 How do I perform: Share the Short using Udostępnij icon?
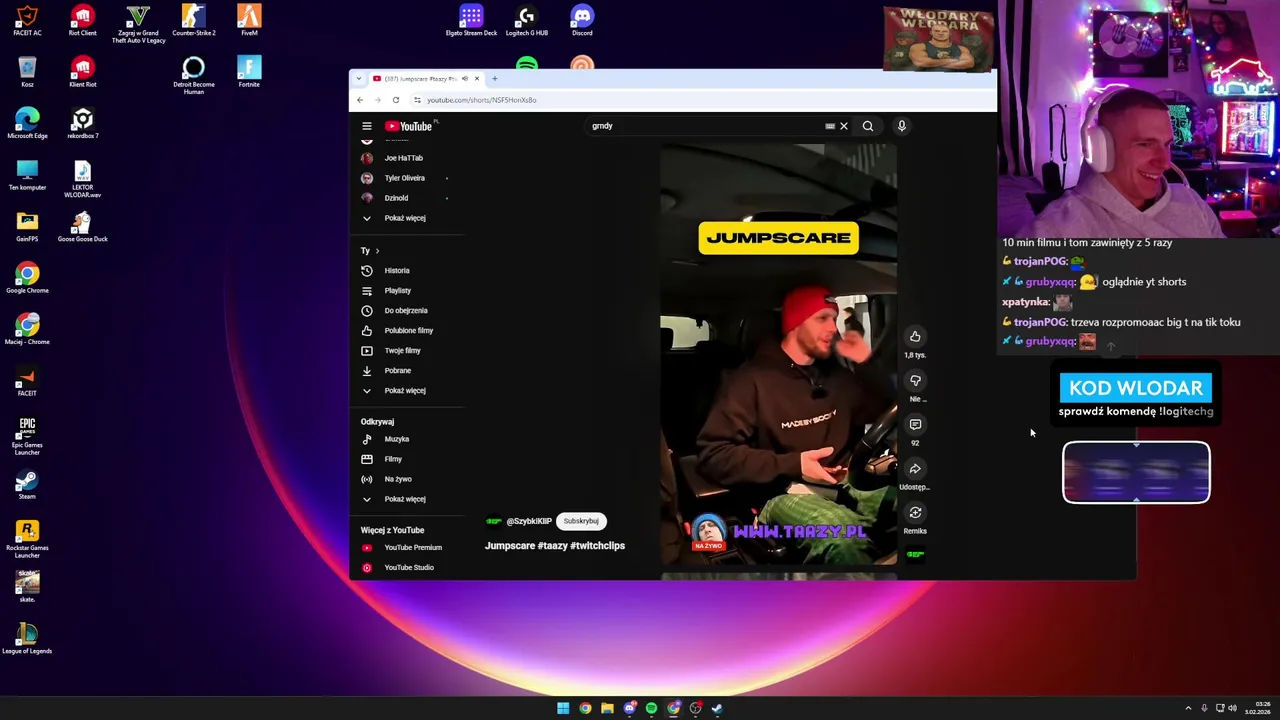coord(915,469)
